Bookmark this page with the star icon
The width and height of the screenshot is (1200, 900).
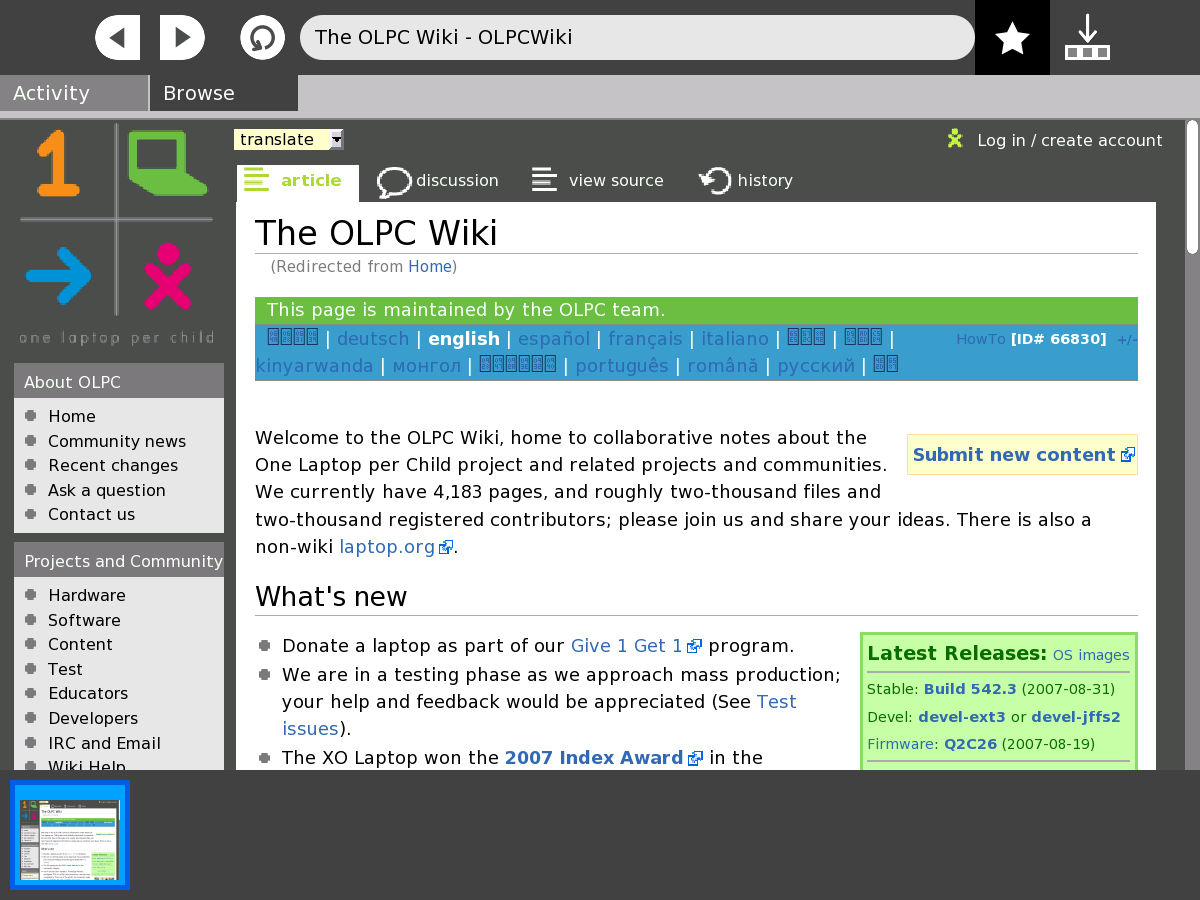tap(1012, 38)
